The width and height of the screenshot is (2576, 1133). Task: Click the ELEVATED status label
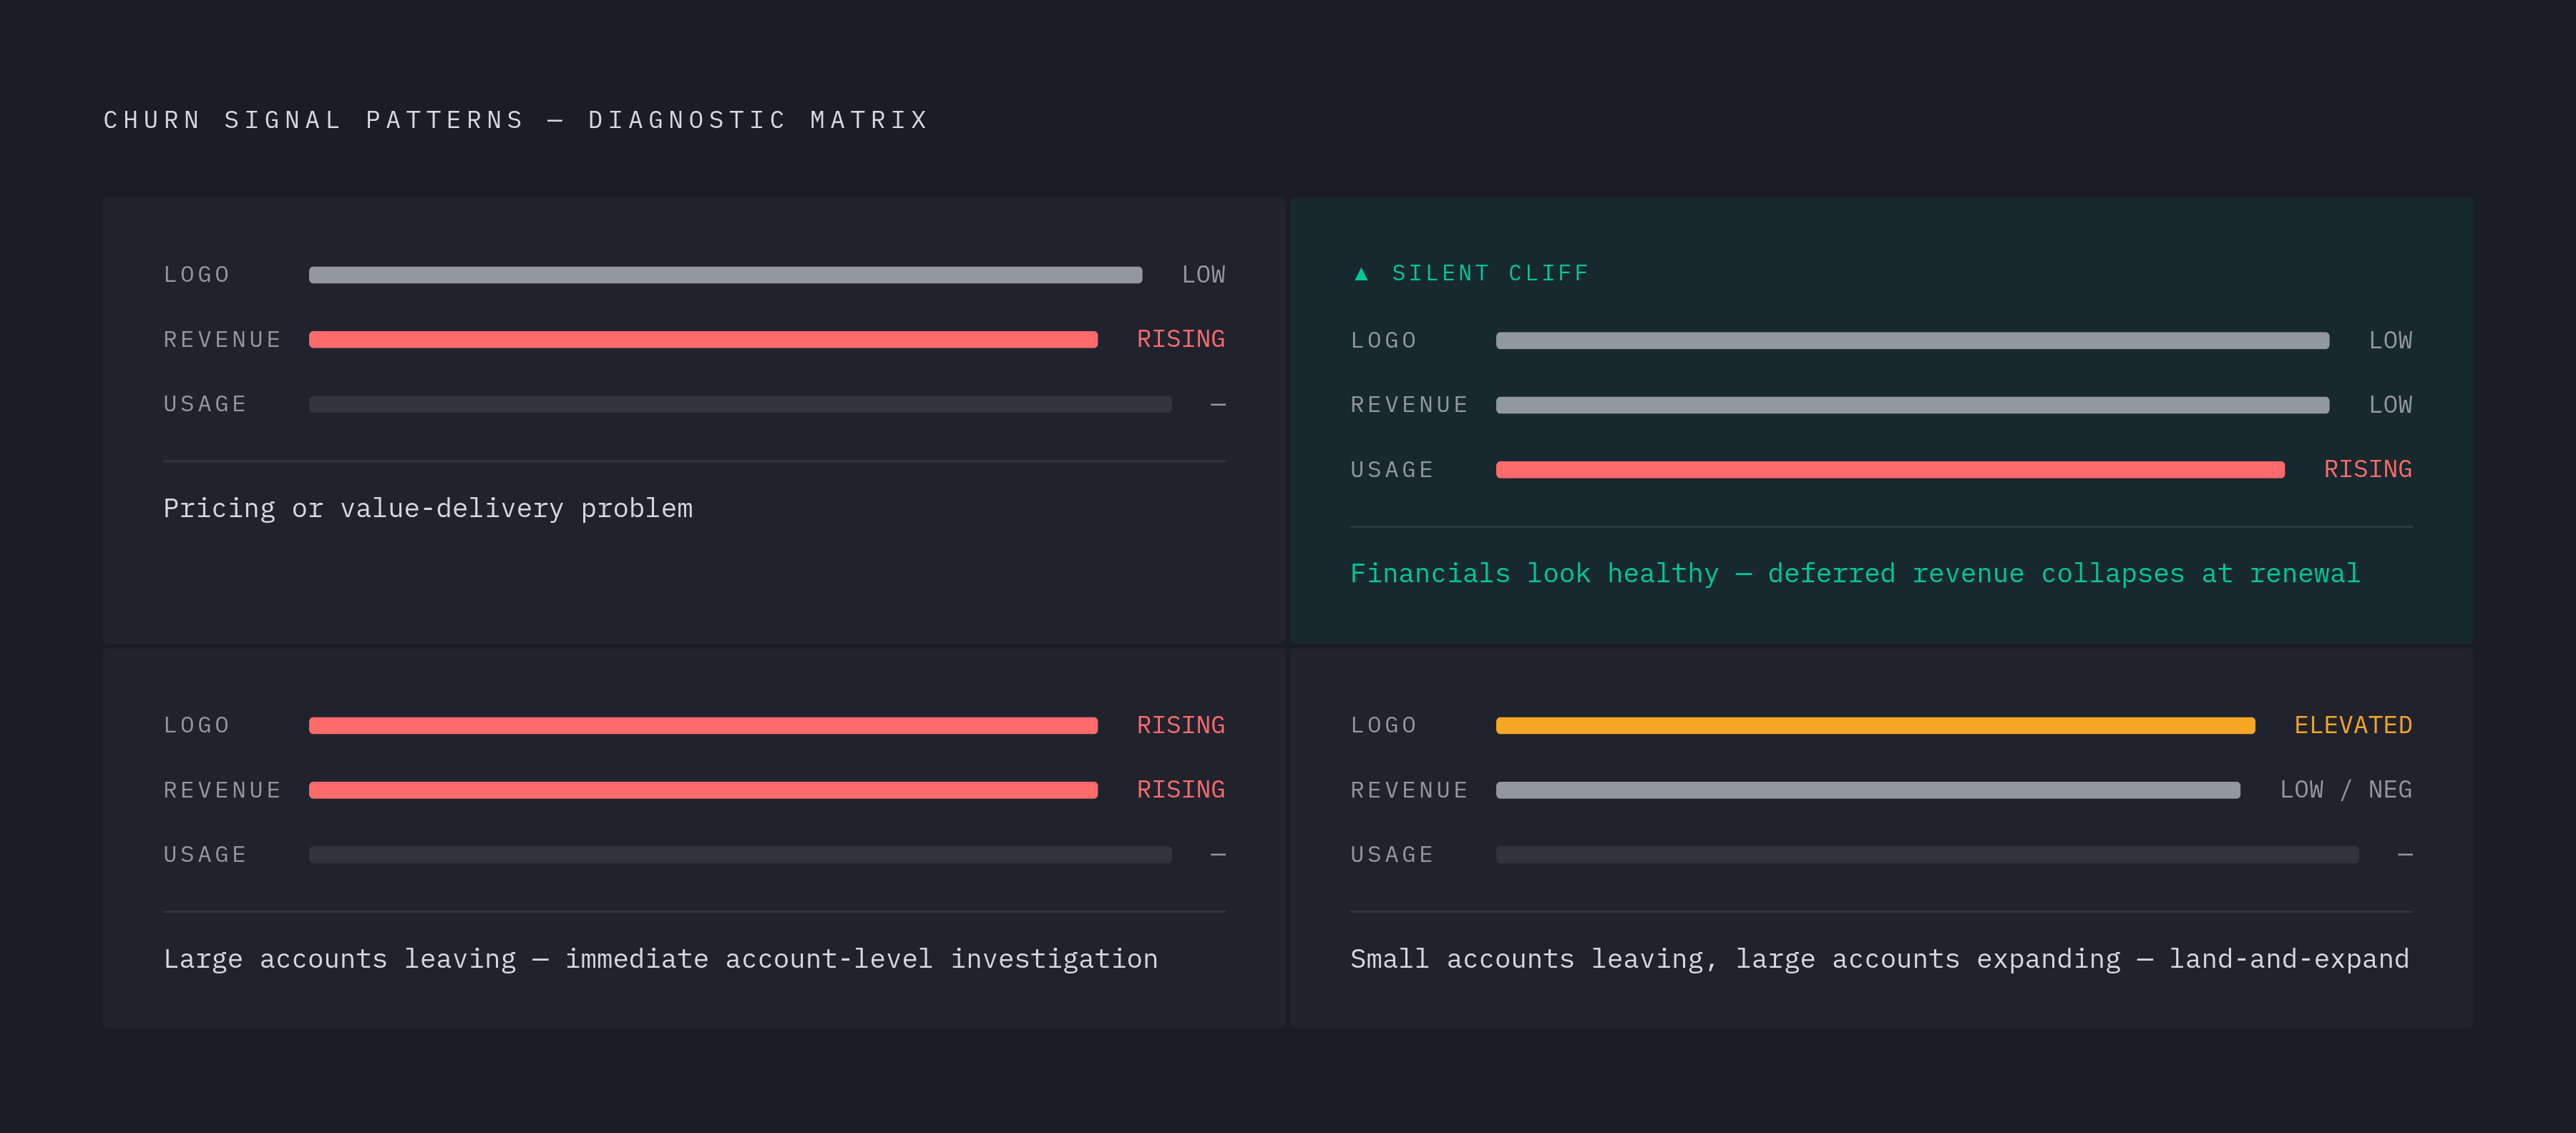click(x=2353, y=725)
